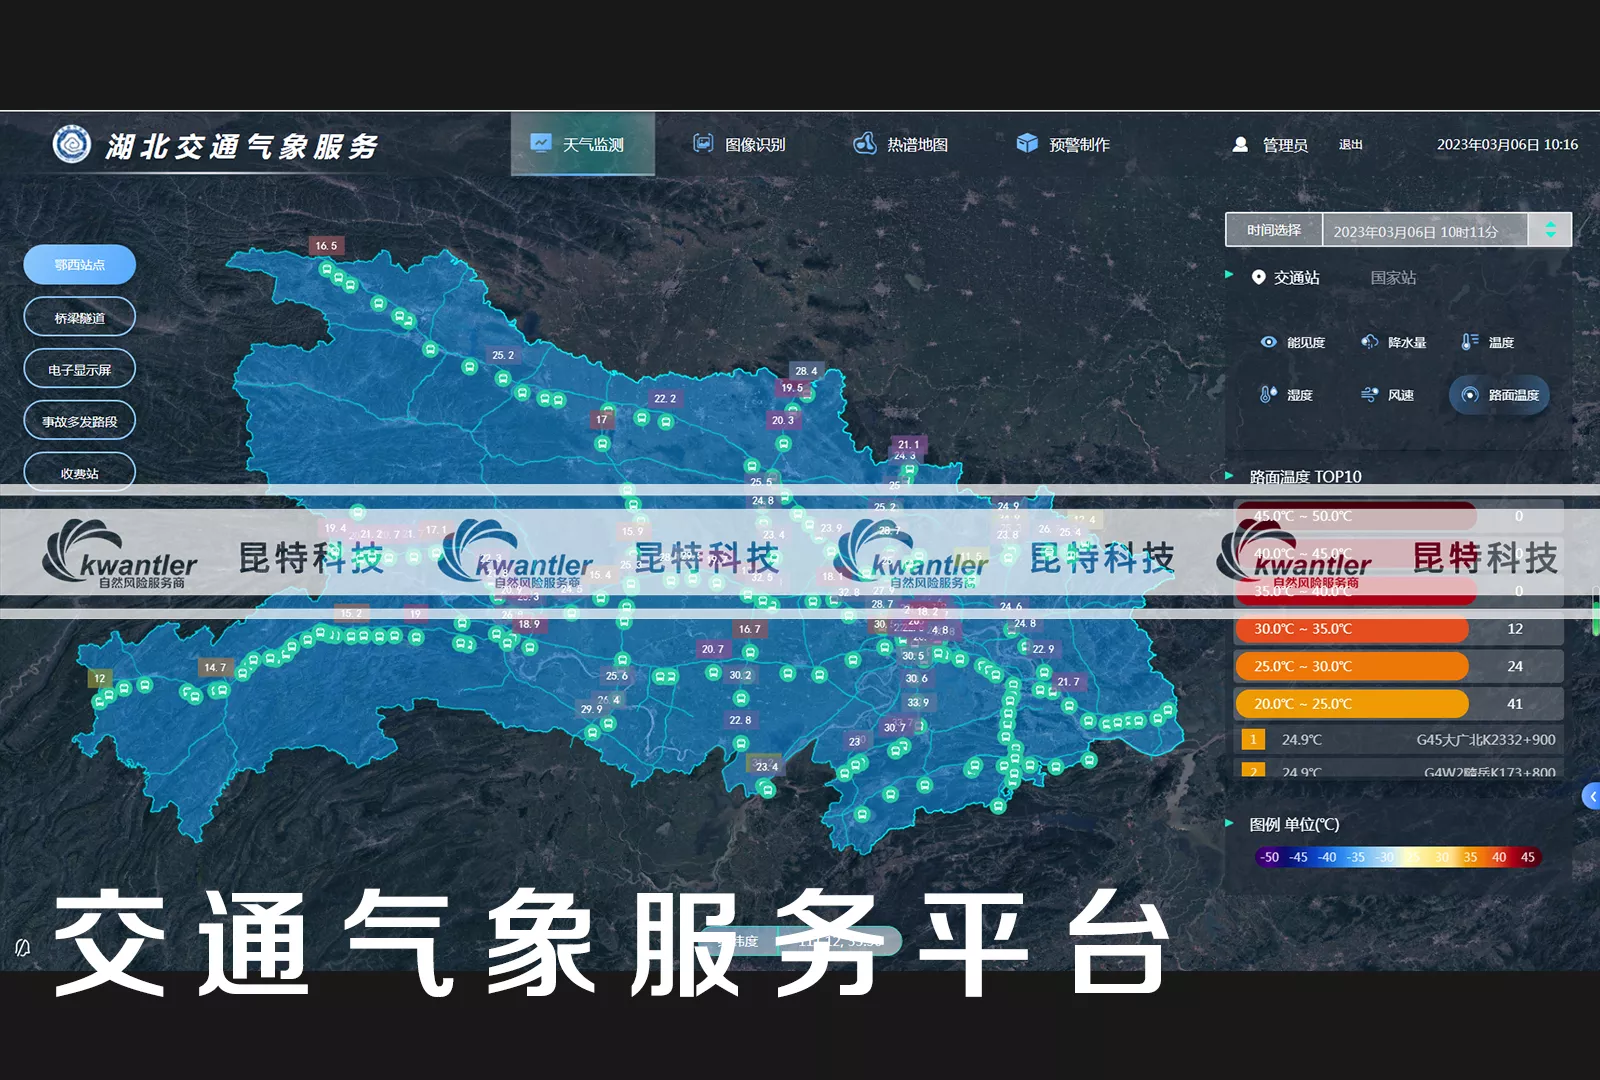Click the 湖北交通气象服务 title text
Screen dimensions: 1600x1080
pos(243,147)
